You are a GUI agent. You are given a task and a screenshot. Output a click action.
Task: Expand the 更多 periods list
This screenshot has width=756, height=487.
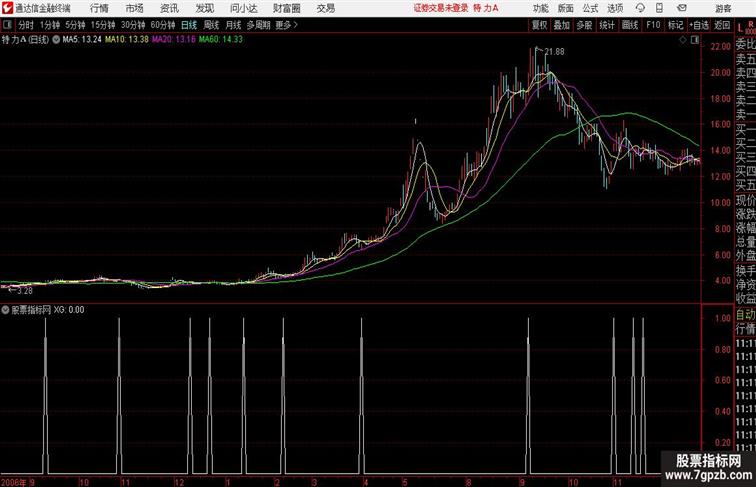pos(286,25)
